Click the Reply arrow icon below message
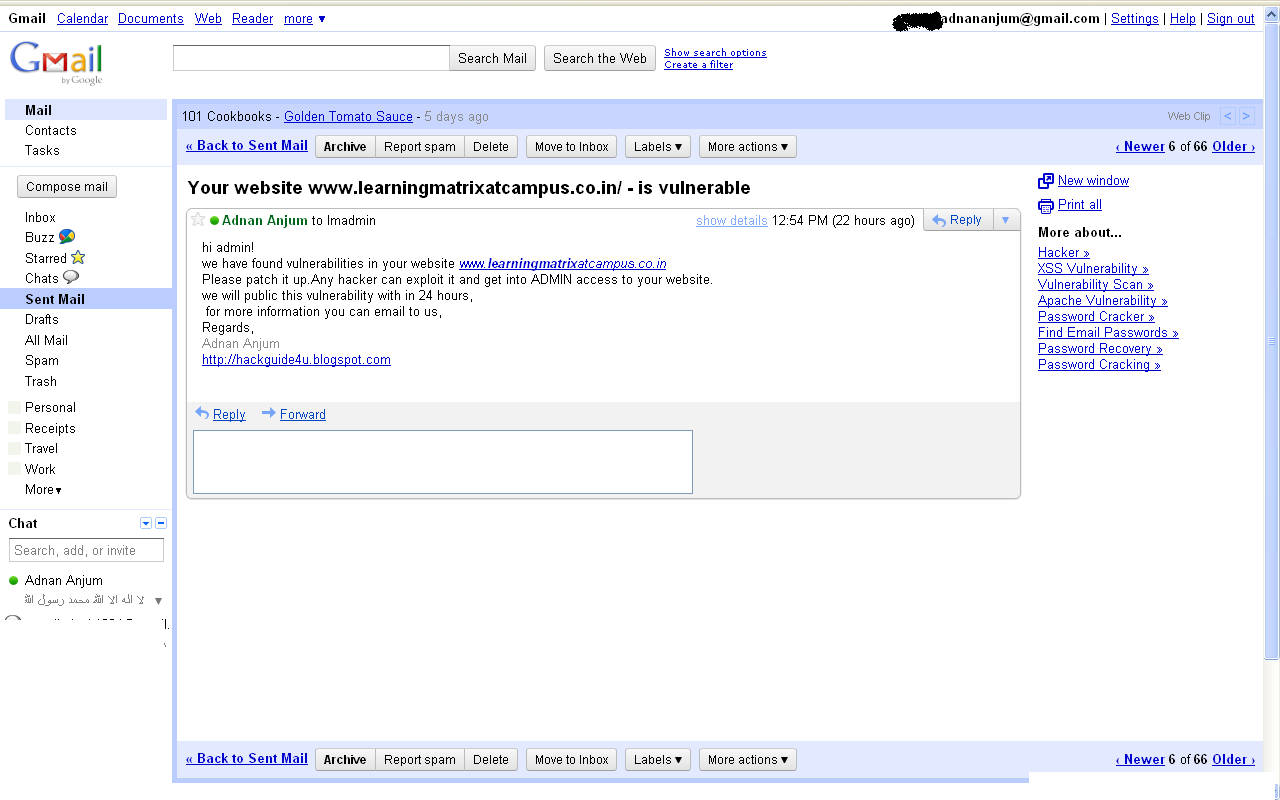The width and height of the screenshot is (1280, 800). 202,413
